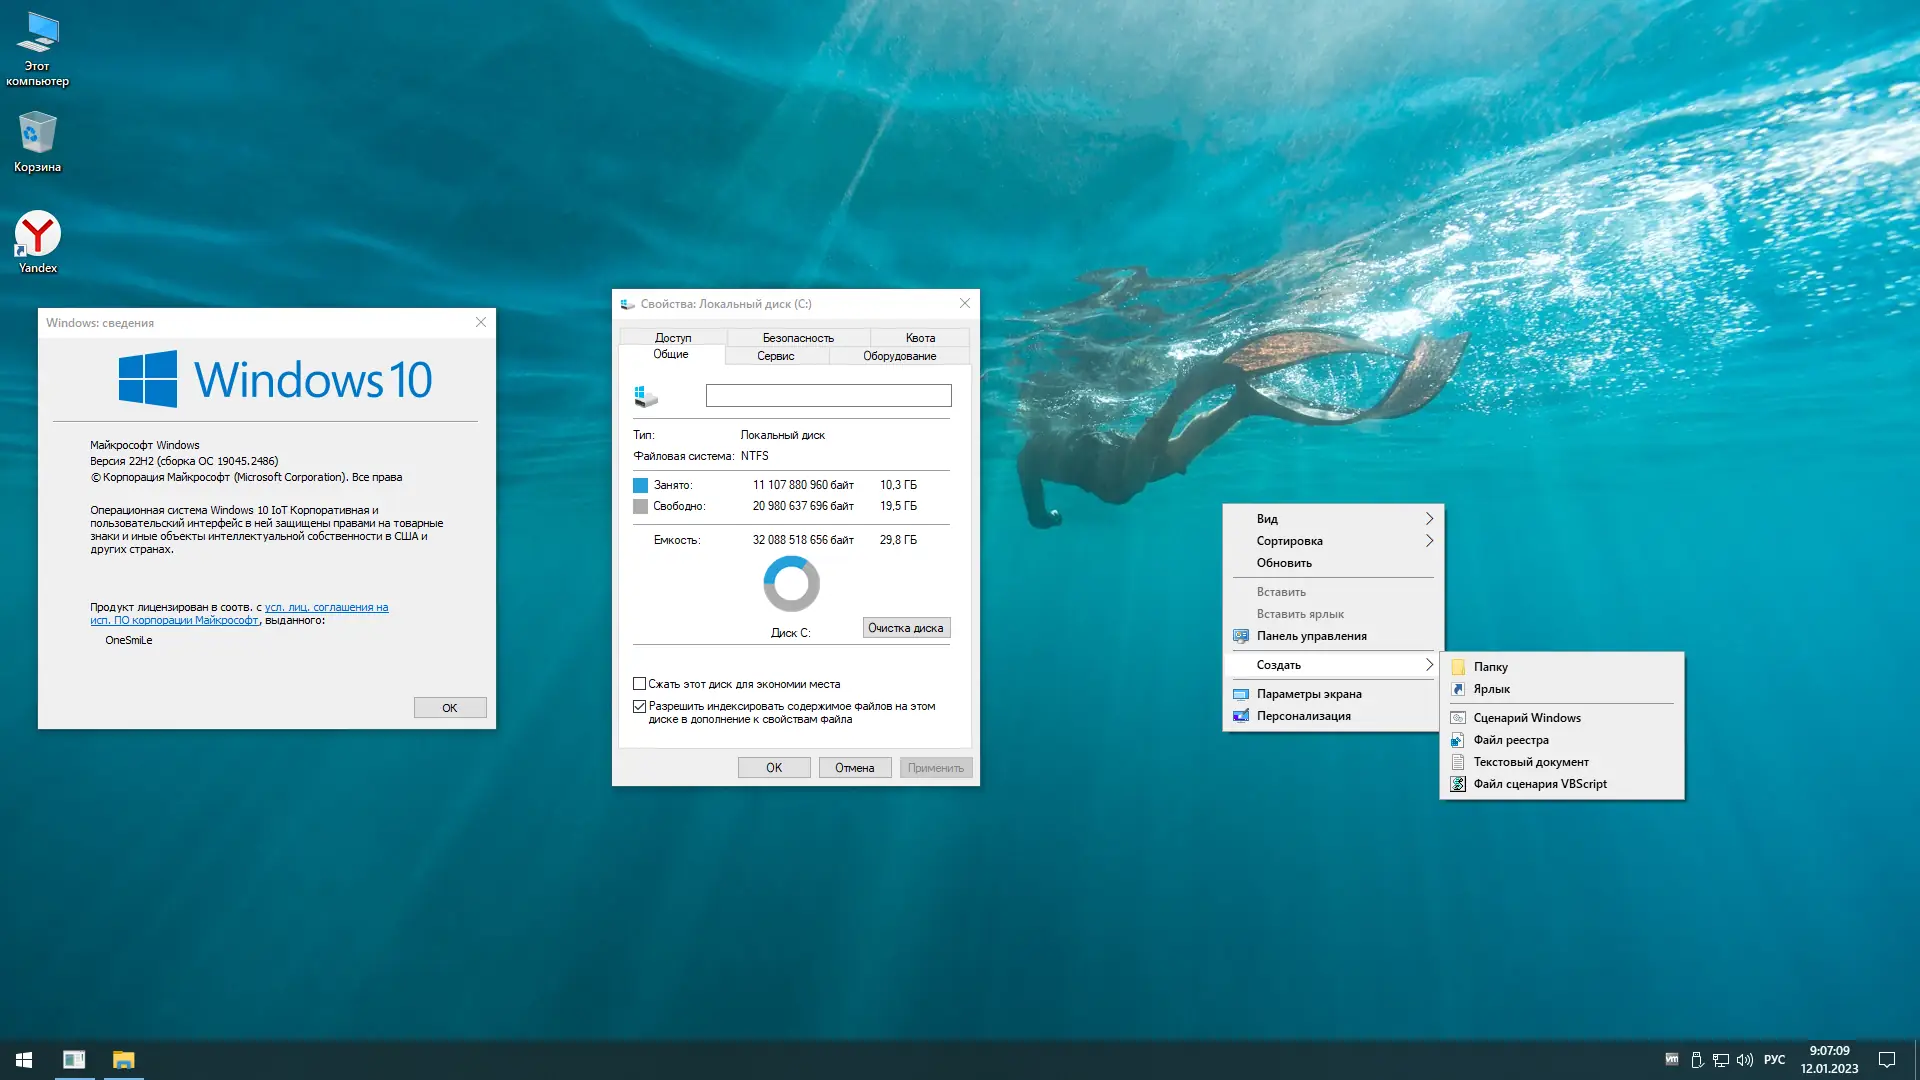Screen dimensions: 1920x1080
Task: Uncheck 'Разрешить индексировать' checkbox
Action: 640,706
